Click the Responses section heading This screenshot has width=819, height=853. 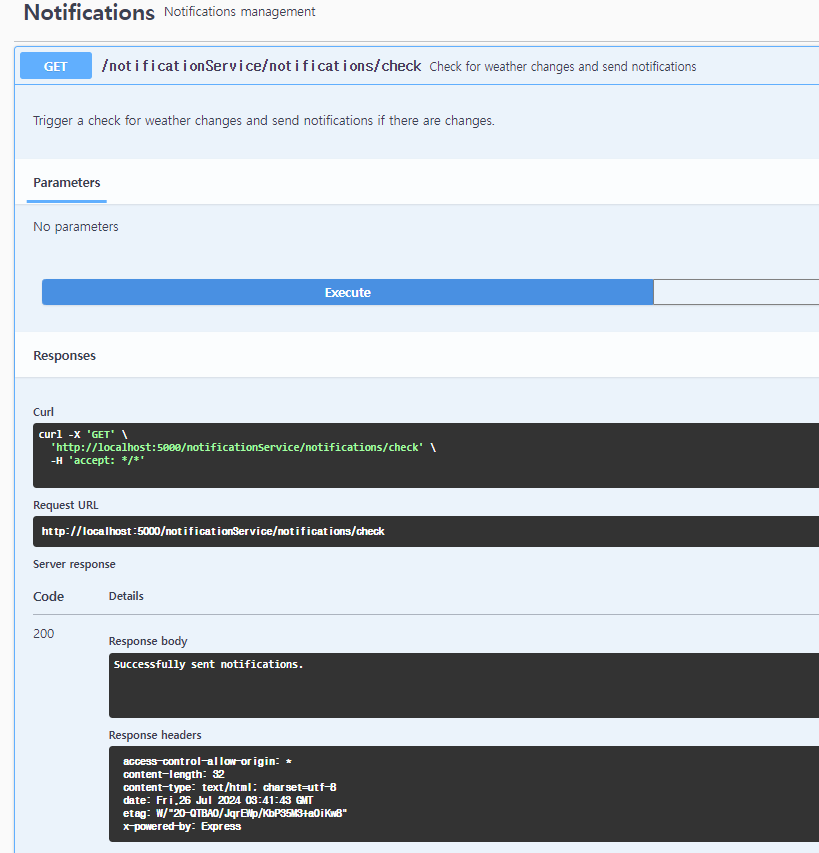click(64, 355)
